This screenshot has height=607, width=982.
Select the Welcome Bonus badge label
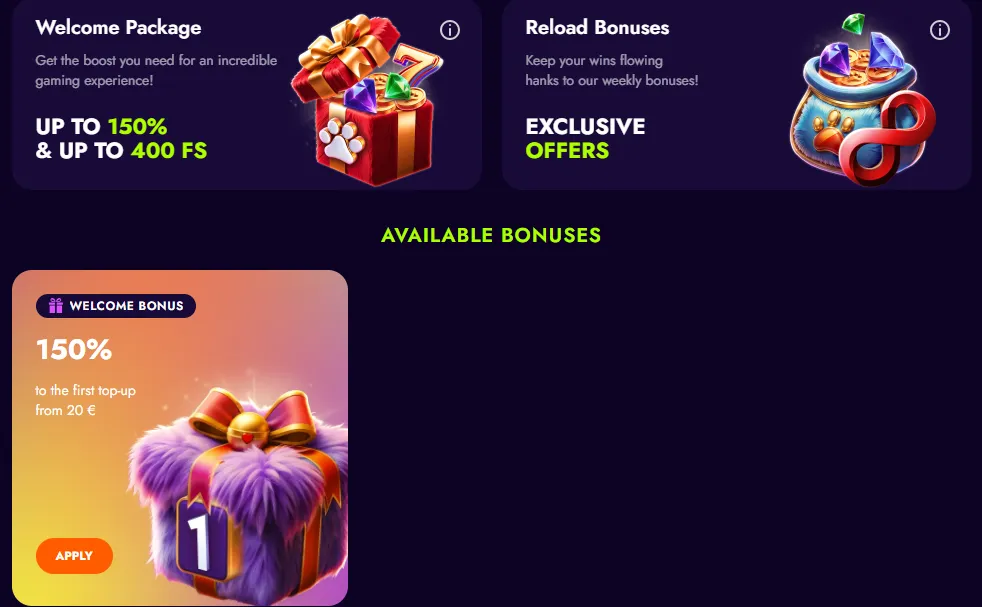point(116,306)
